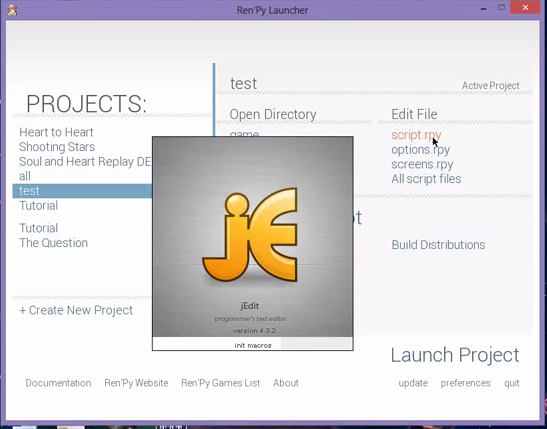Open the About page
The width and height of the screenshot is (547, 429).
(x=286, y=383)
